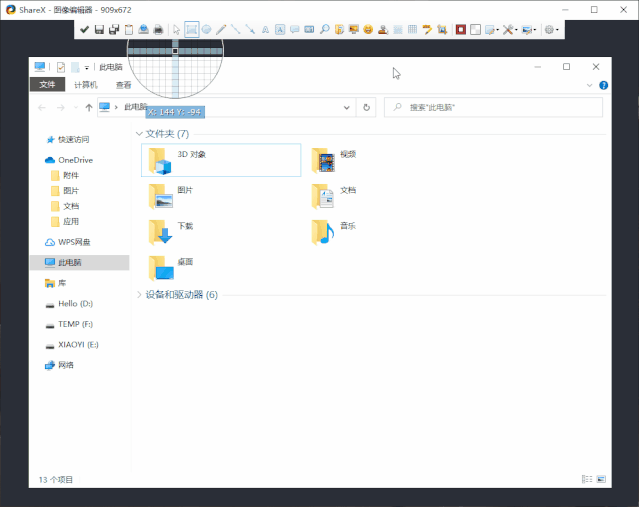The width and height of the screenshot is (639, 507).
Task: Select the XIAOYI (E:) drive
Action: (x=78, y=344)
